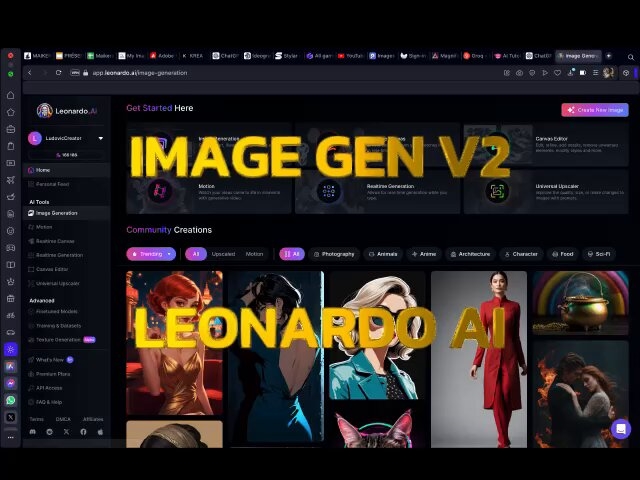The height and width of the screenshot is (480, 640).
Task: Switch filter to Motion
Action: (x=254, y=254)
